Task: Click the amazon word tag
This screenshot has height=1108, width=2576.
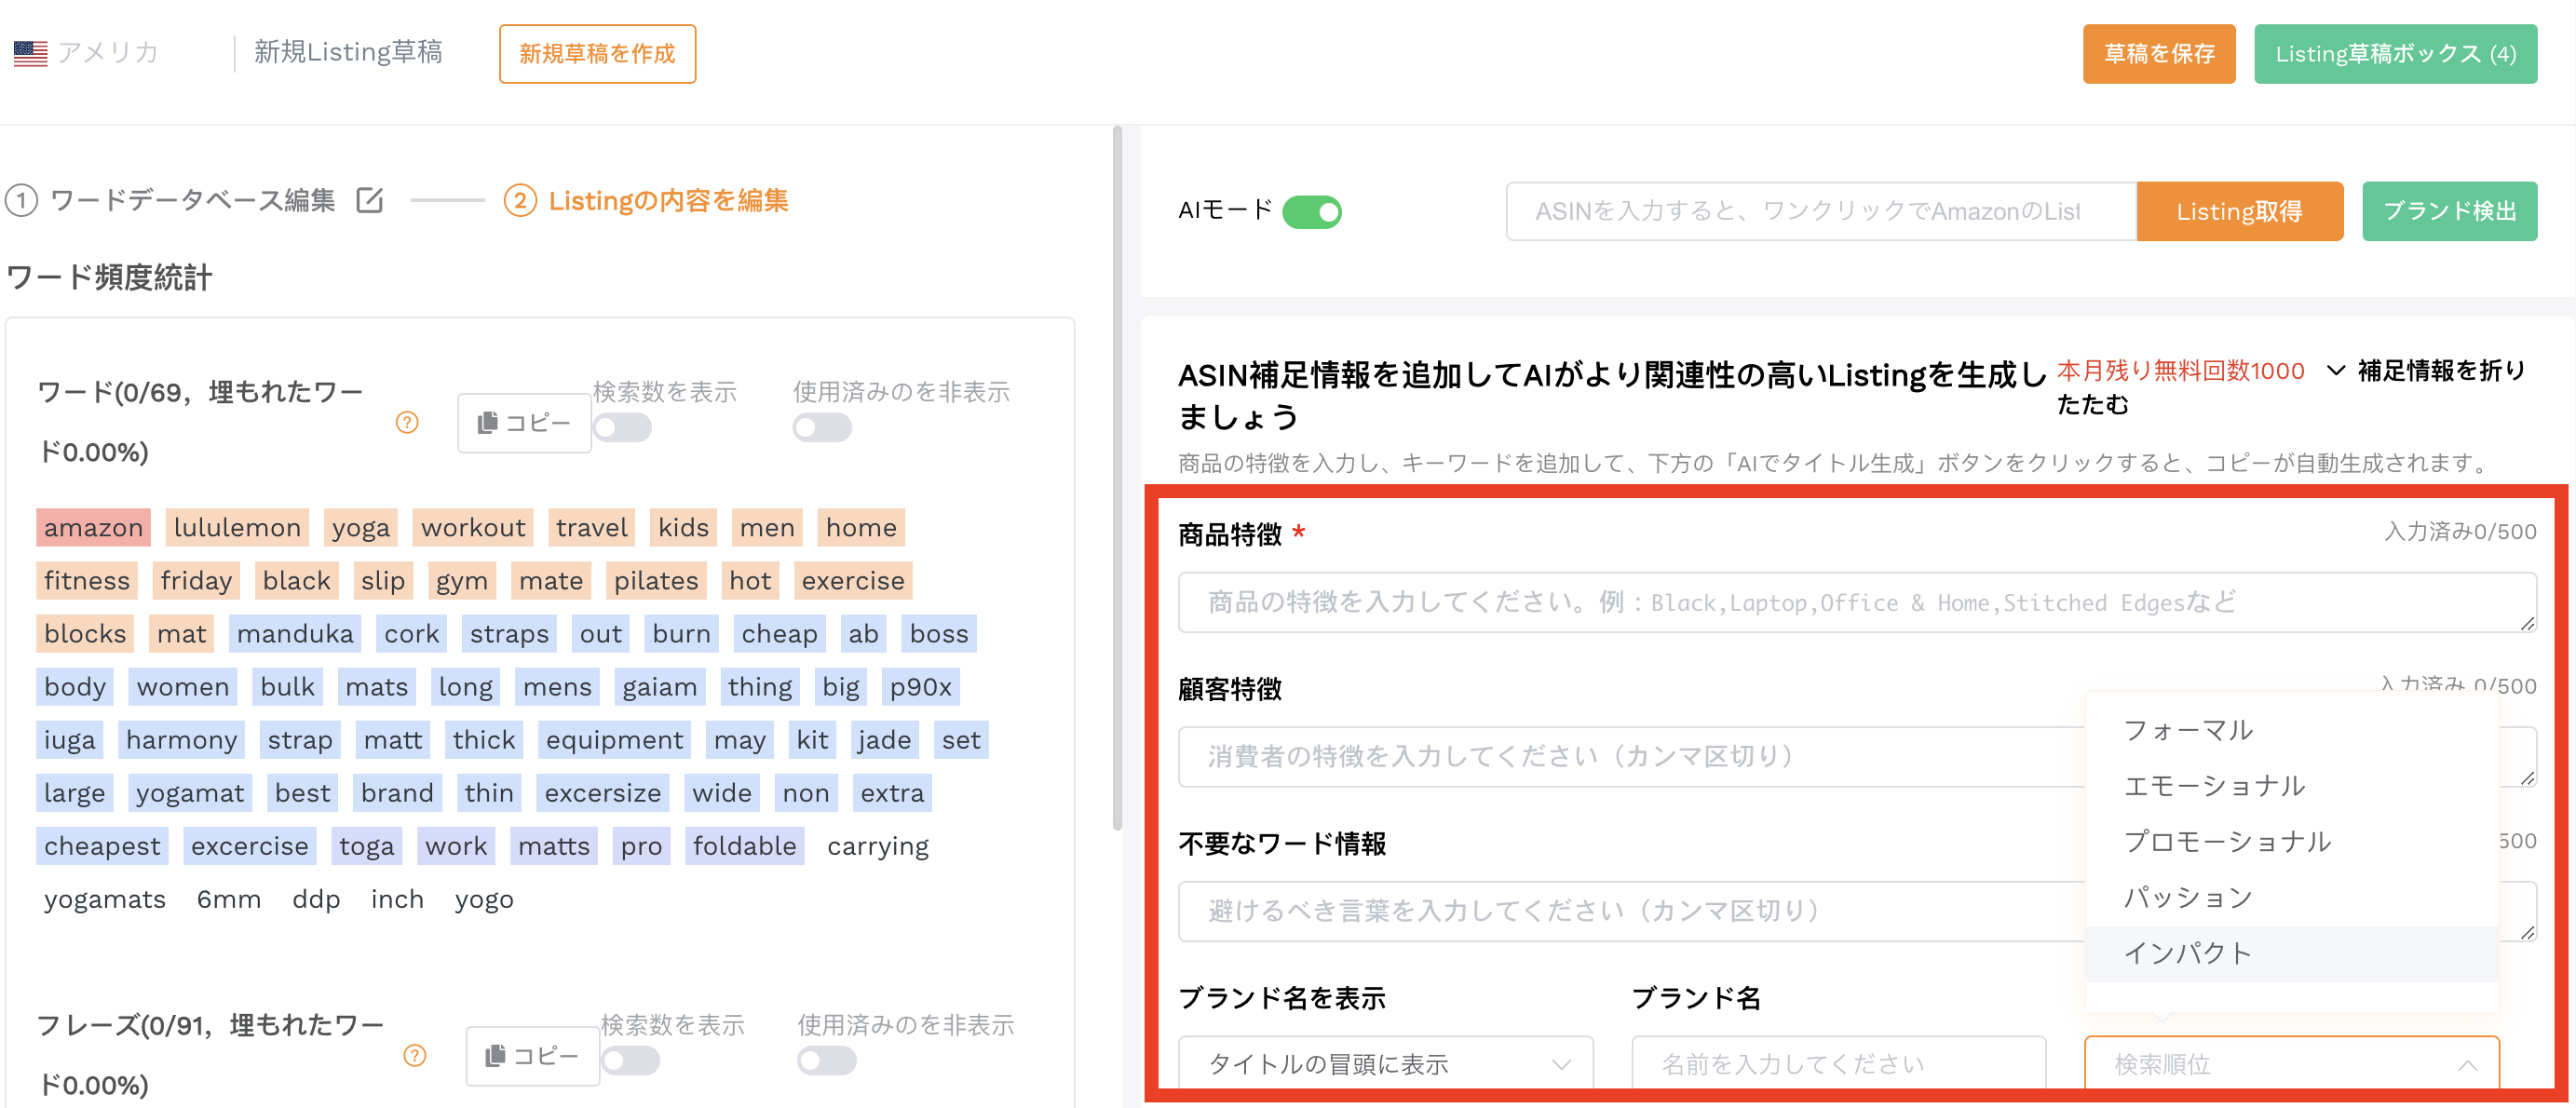Action: click(93, 528)
